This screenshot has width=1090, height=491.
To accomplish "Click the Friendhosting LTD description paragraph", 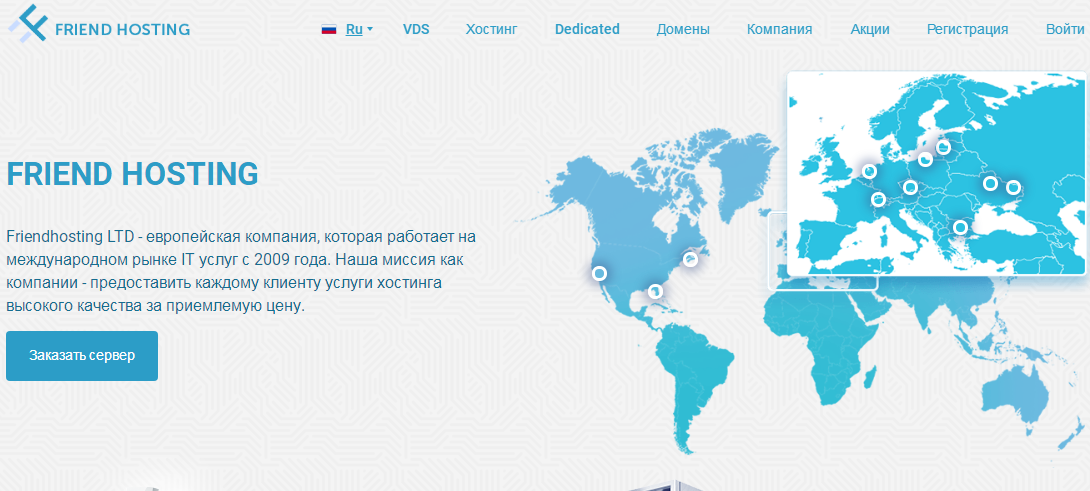I will (x=241, y=271).
